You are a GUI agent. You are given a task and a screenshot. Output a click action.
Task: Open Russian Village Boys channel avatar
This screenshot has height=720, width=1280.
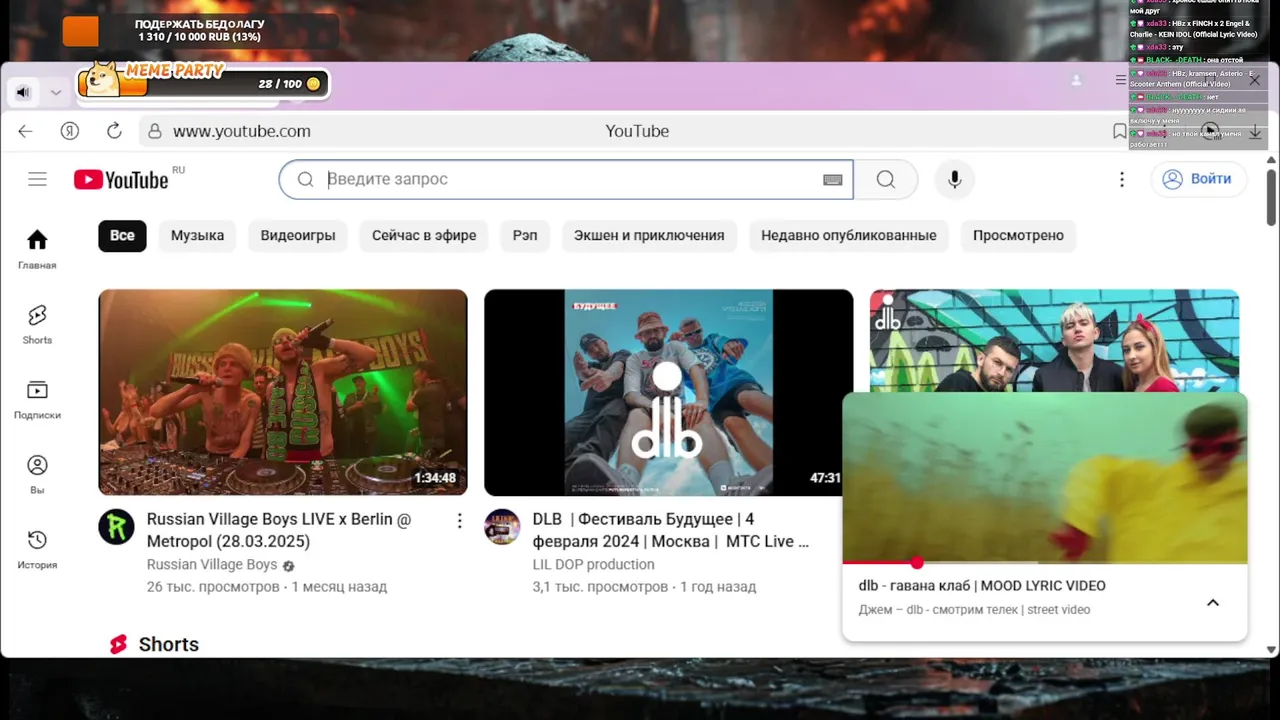click(116, 527)
